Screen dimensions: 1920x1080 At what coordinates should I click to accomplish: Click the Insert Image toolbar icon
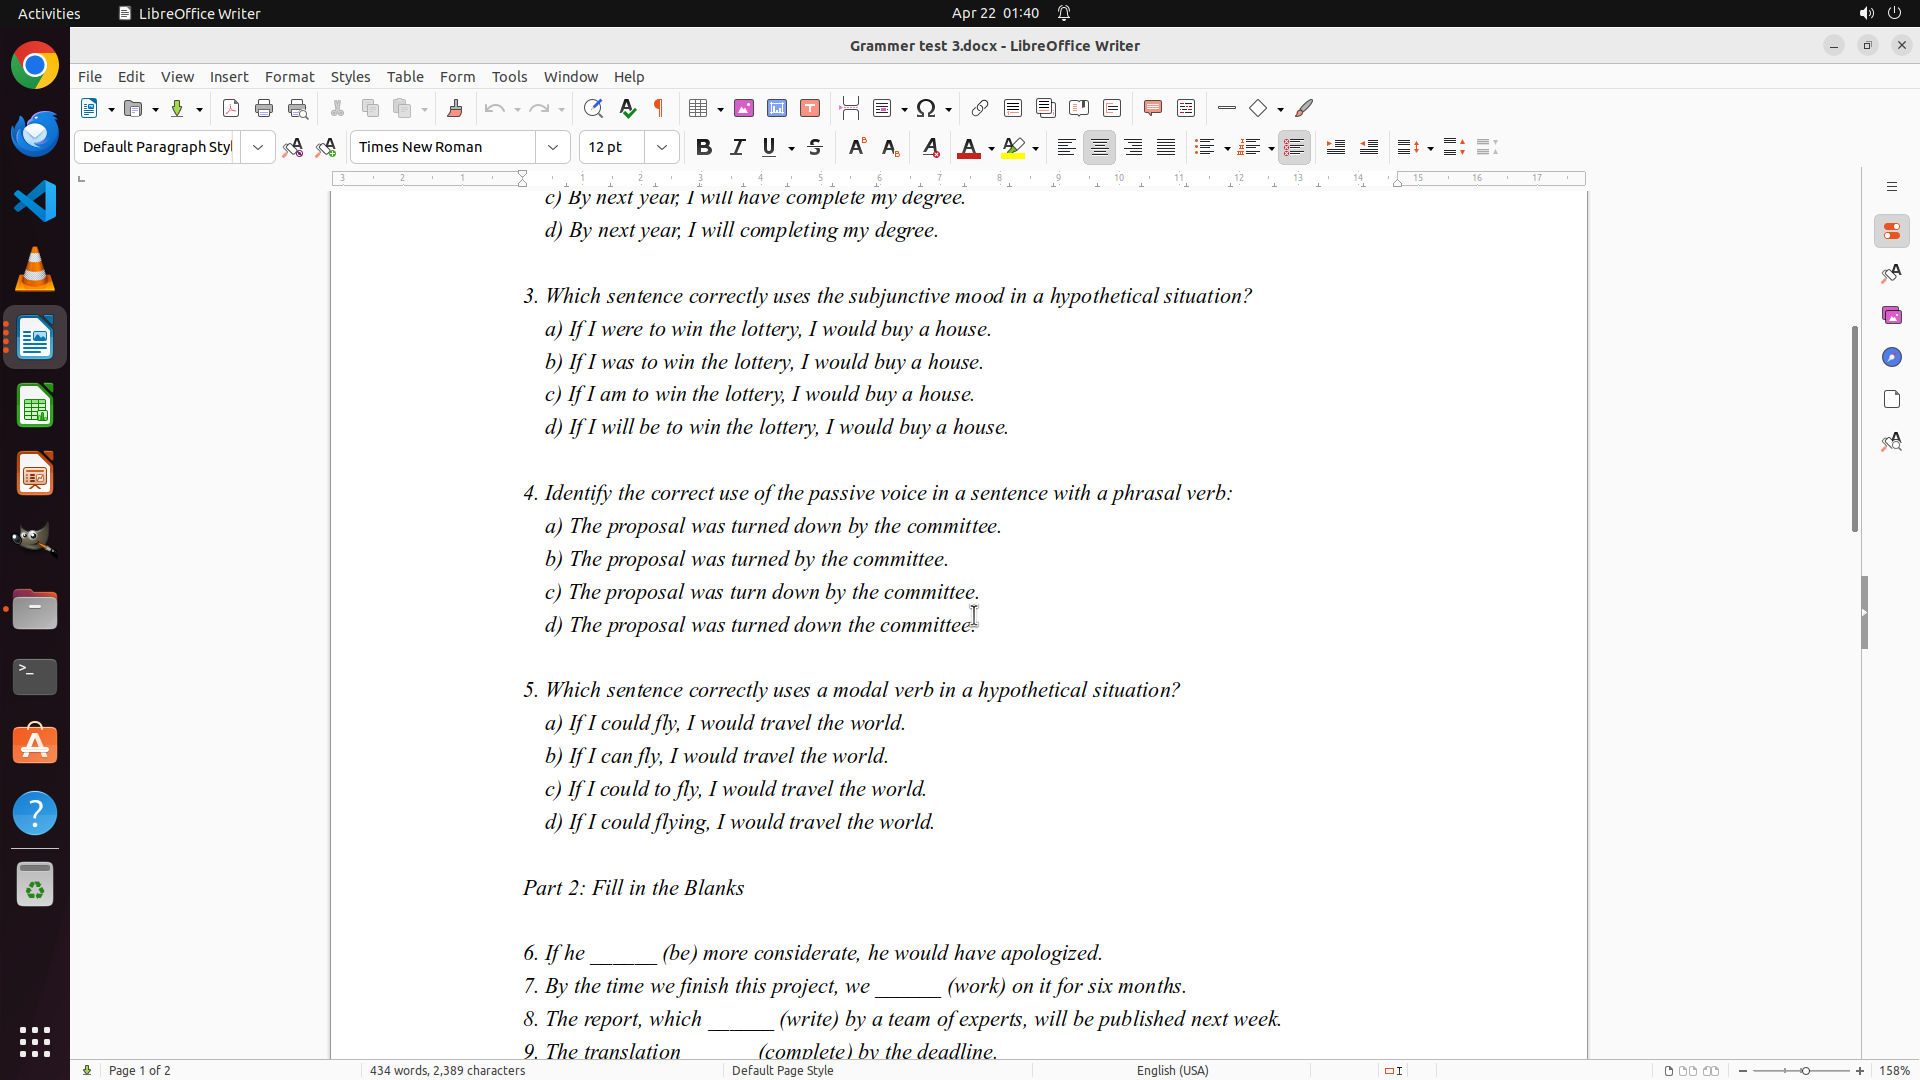[x=744, y=108]
